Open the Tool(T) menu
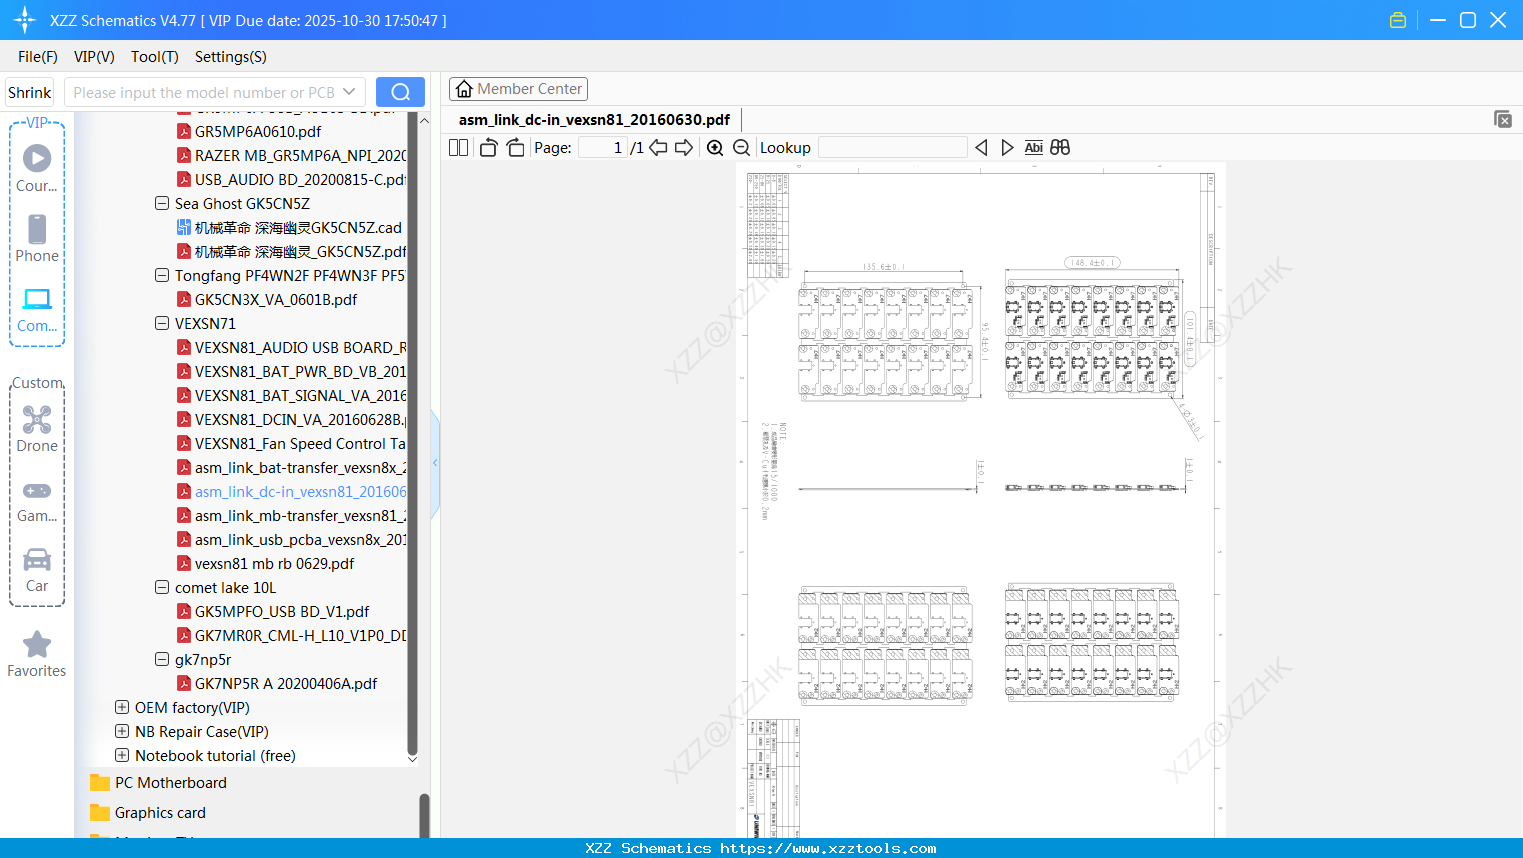Viewport: 1523px width, 858px height. 155,57
